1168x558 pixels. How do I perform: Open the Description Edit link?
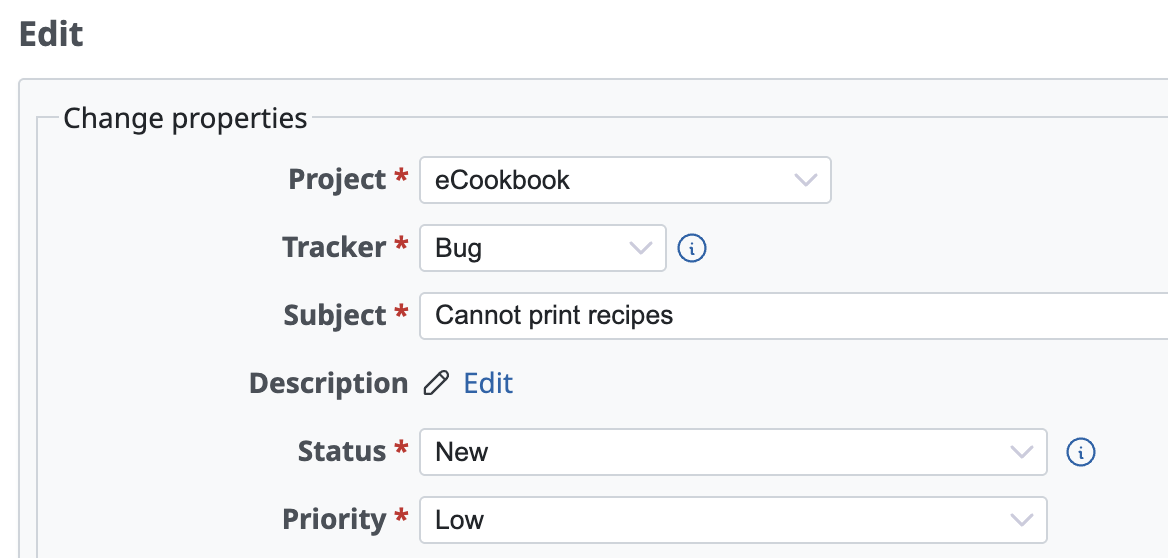point(488,384)
